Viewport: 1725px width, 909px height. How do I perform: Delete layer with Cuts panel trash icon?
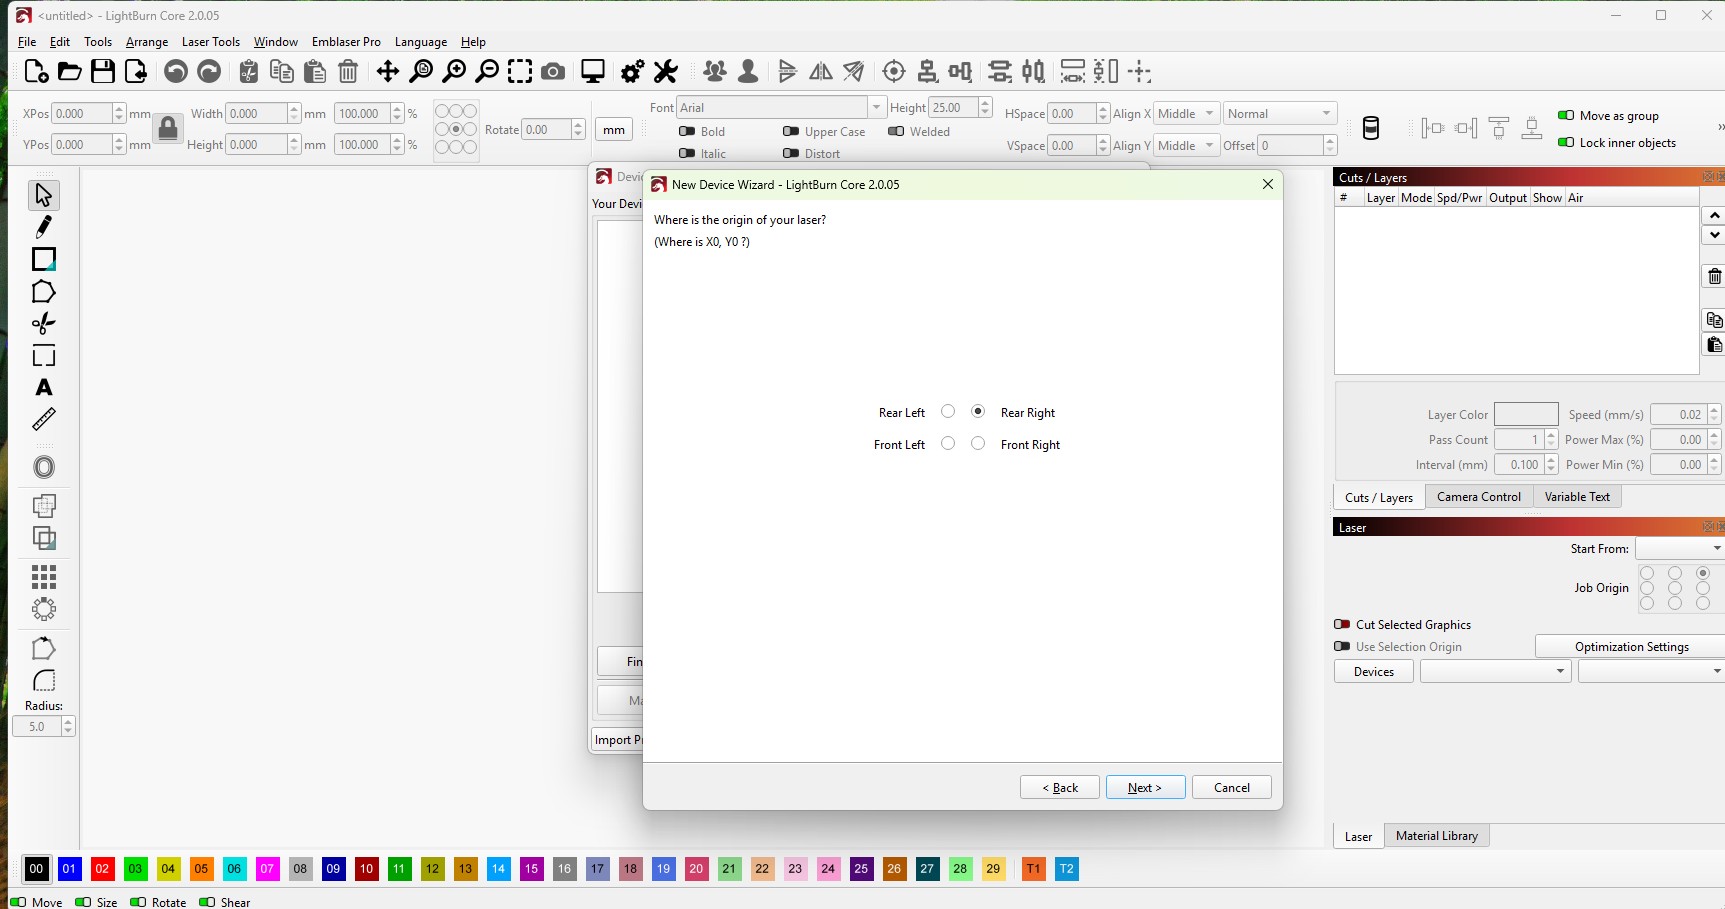(x=1714, y=276)
